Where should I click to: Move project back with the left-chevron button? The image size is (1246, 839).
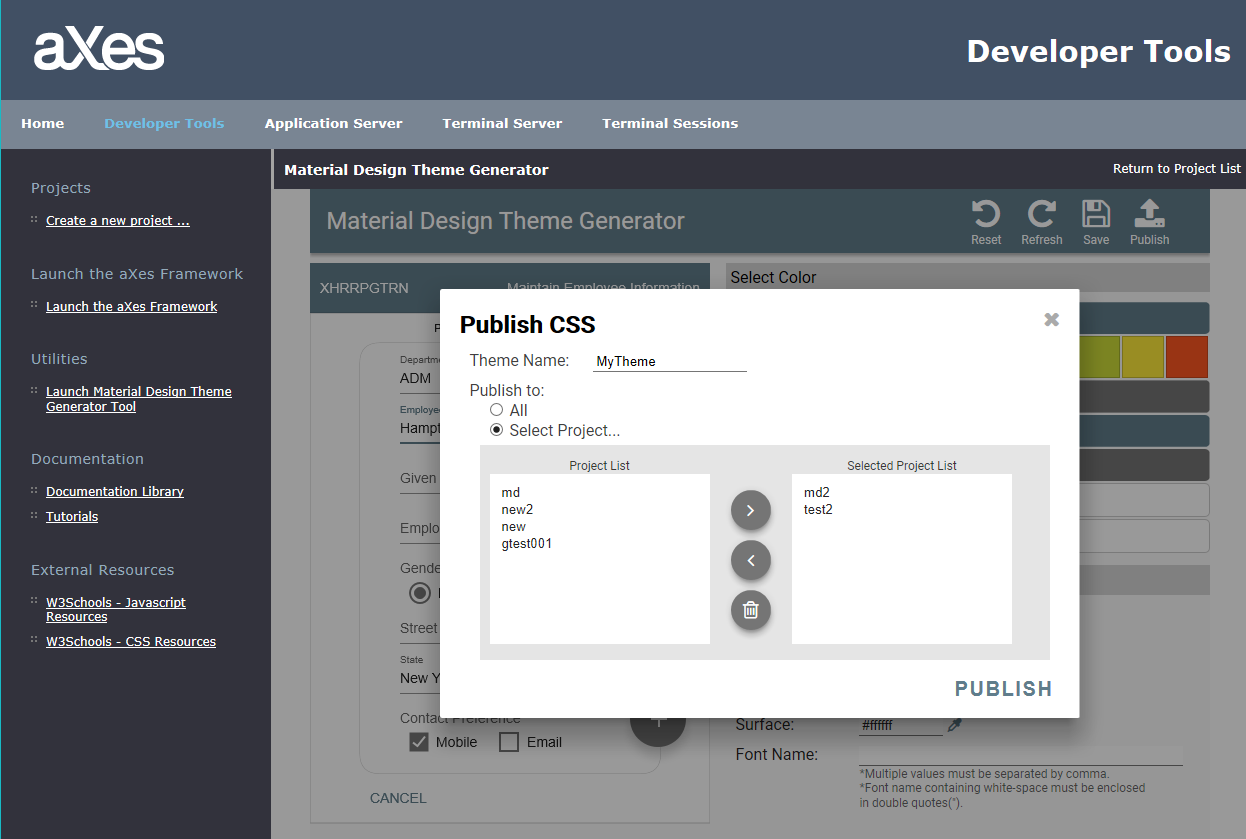[x=751, y=560]
